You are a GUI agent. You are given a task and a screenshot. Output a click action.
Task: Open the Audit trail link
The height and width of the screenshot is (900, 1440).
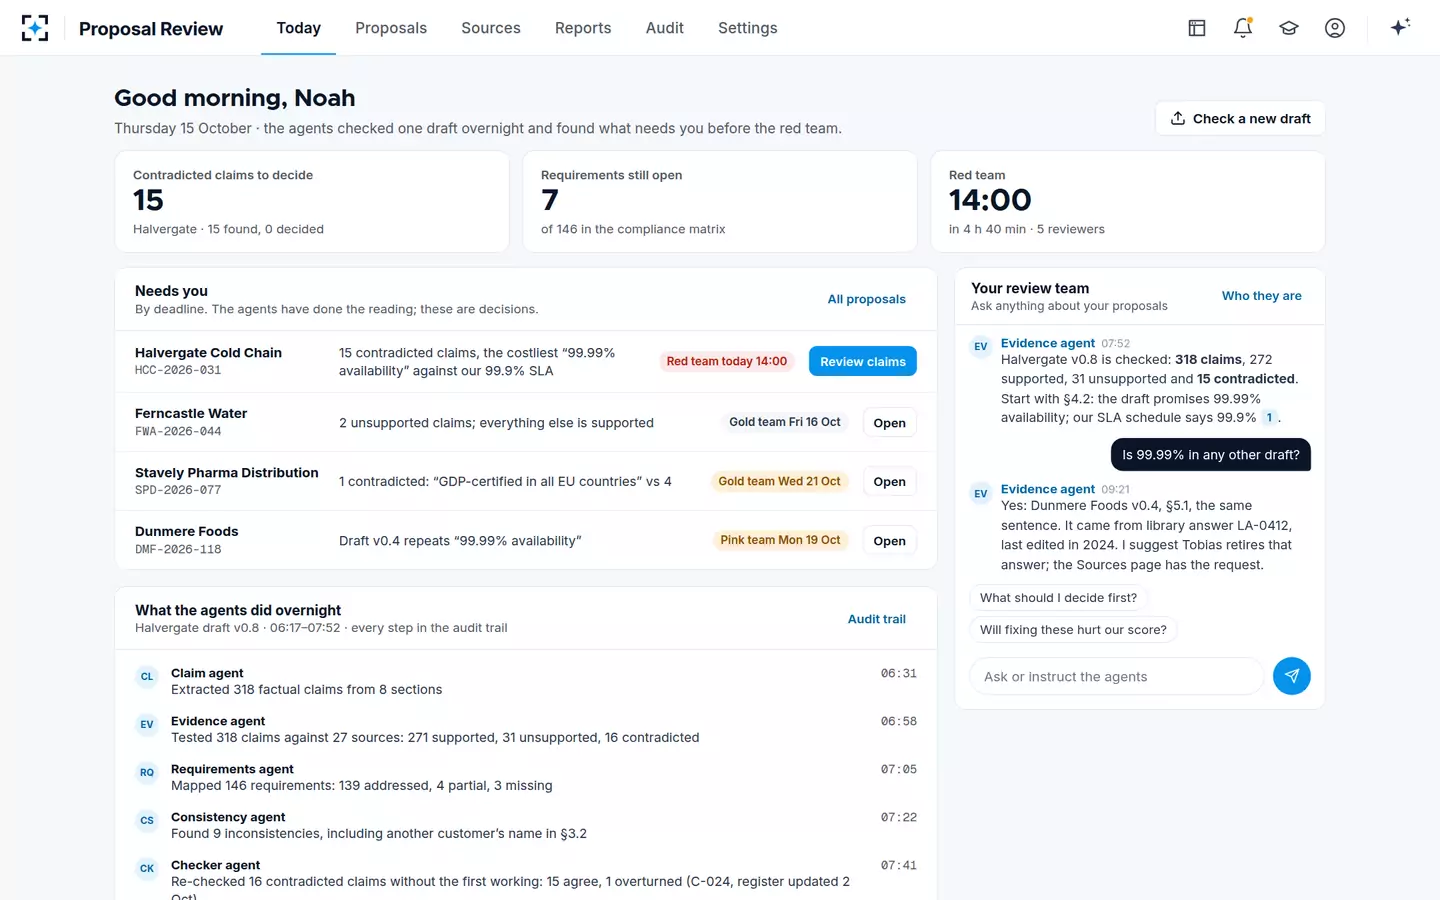[877, 619]
